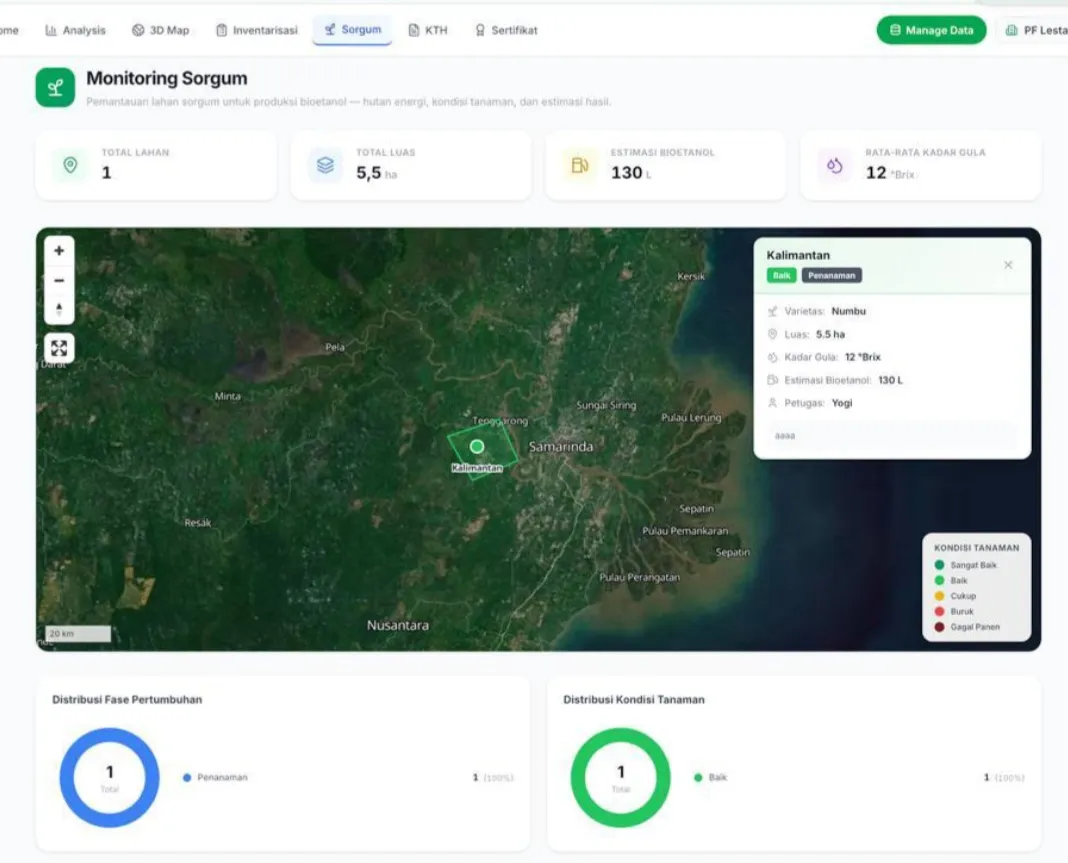Click the Sertifikat award icon
1068x863 pixels.
tap(480, 30)
